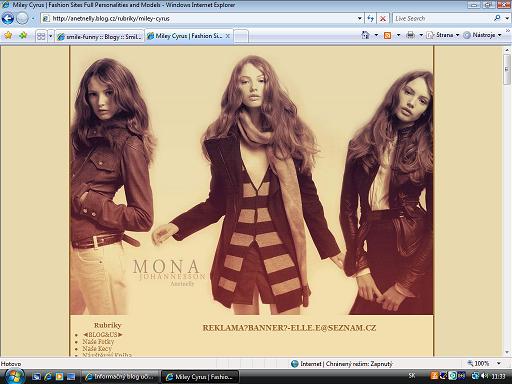Click the volume speaker tray icon

(484, 376)
